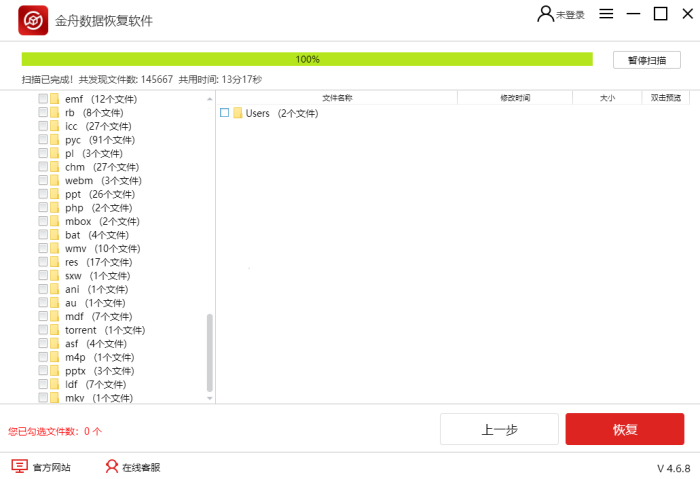Click the webm folder icon

pyautogui.click(x=54, y=180)
